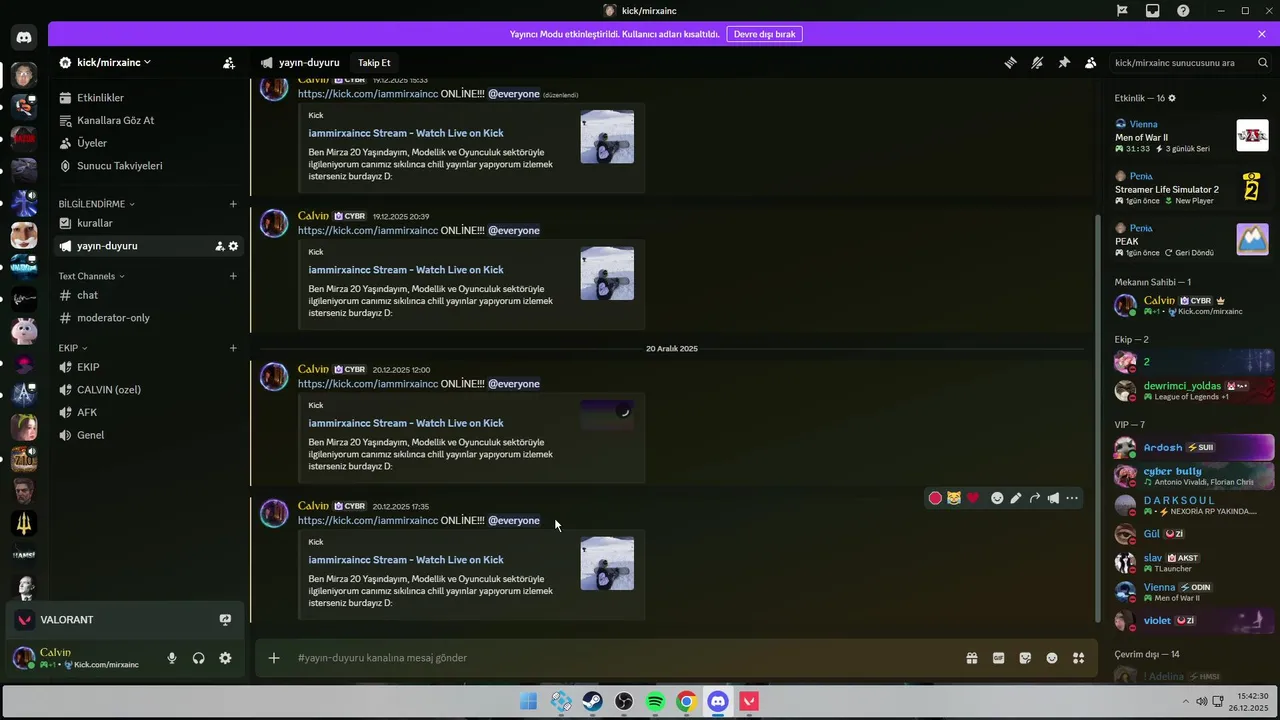The image size is (1280, 720).
Task: Add channel to EKIP category with plus icon
Action: coord(233,348)
